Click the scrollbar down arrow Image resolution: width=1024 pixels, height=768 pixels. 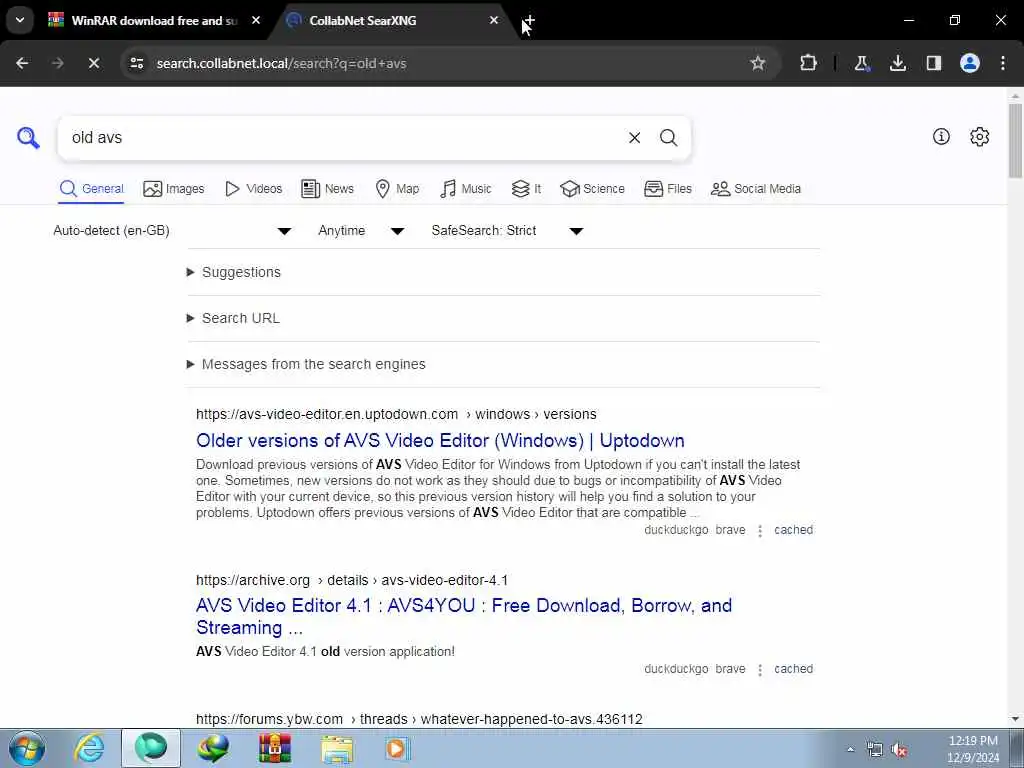click(1015, 719)
